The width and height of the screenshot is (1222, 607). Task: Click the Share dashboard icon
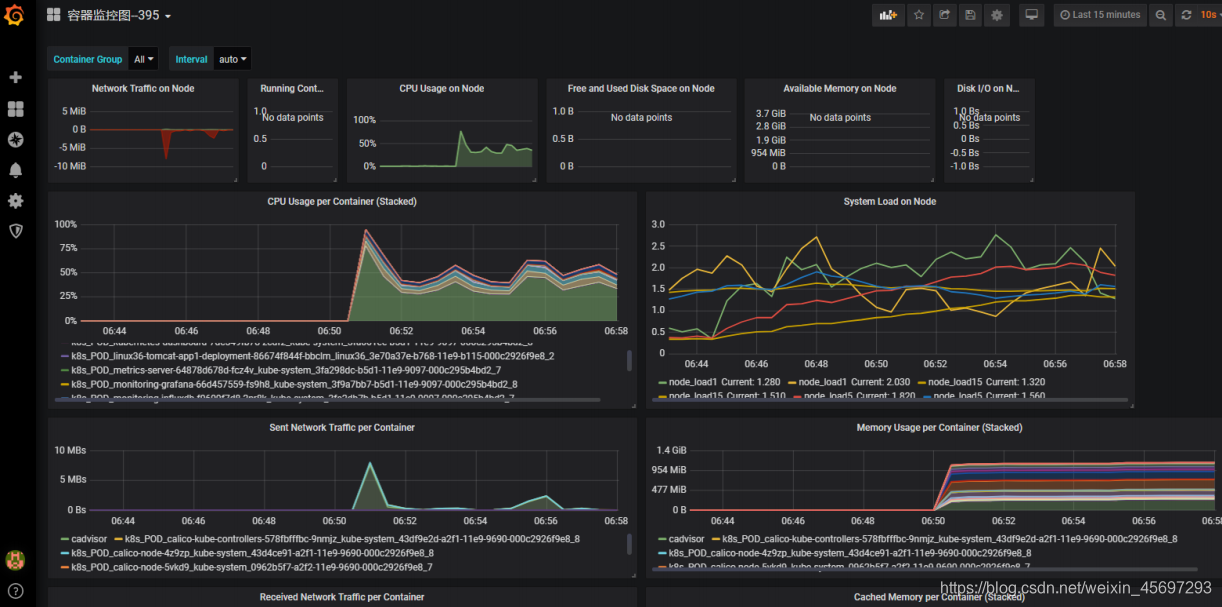click(x=945, y=15)
